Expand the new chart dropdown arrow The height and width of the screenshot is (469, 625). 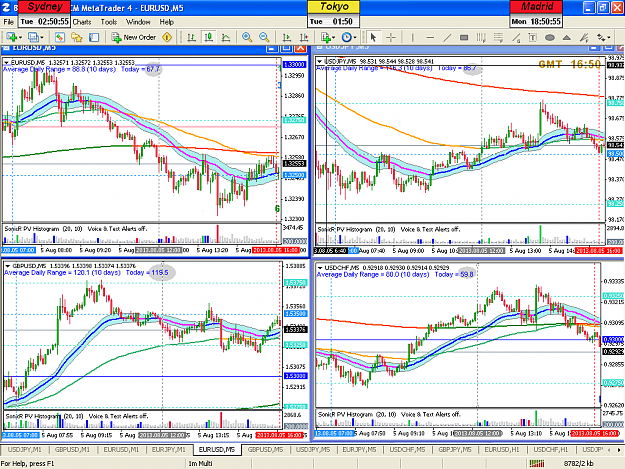pyautogui.click(x=20, y=37)
